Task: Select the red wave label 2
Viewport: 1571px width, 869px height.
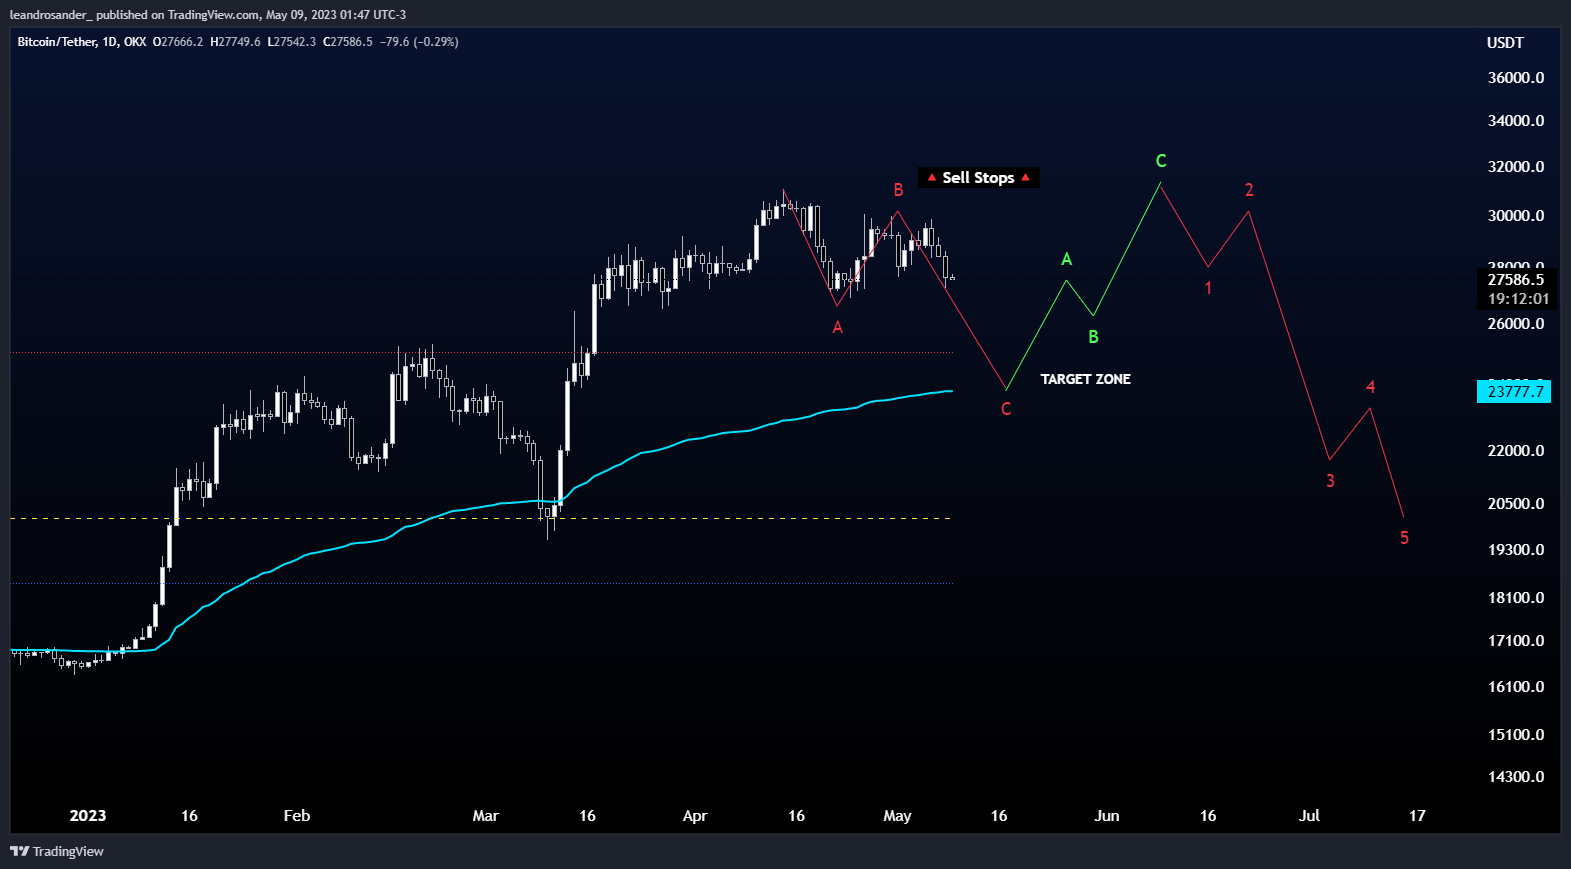Action: pos(1249,190)
